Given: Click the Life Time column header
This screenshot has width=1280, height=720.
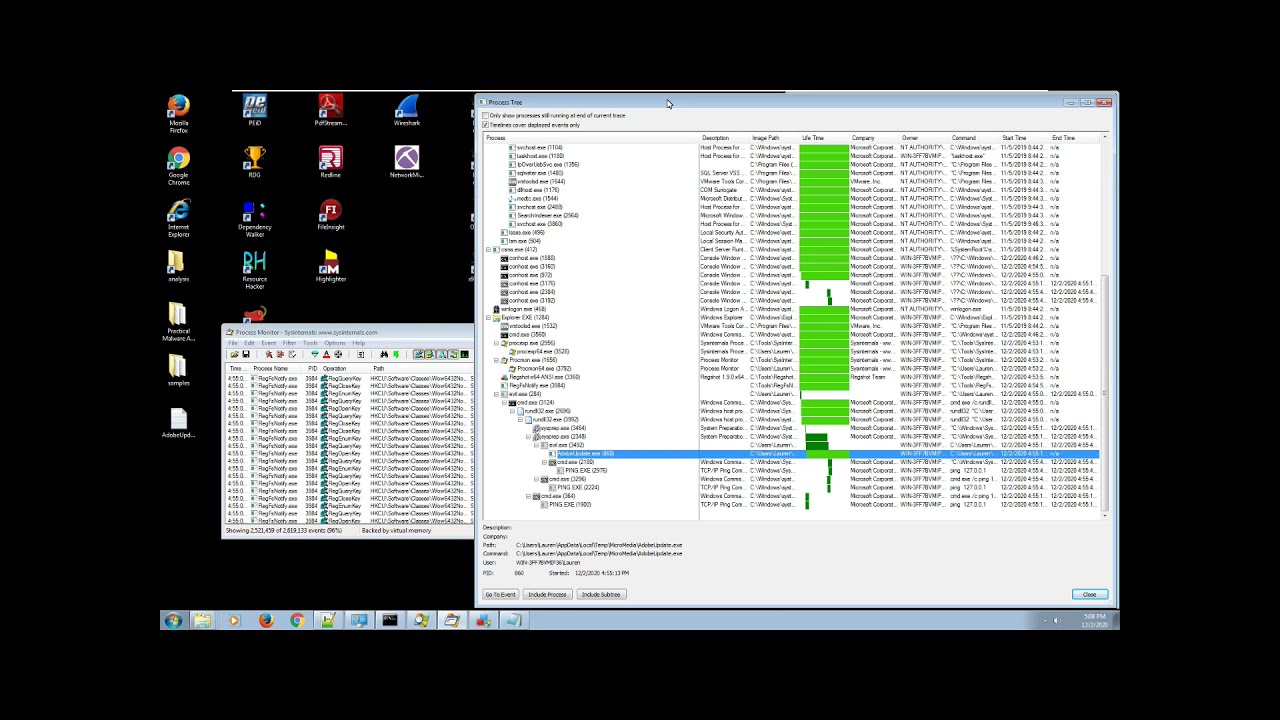Looking at the screenshot, I should [824, 138].
